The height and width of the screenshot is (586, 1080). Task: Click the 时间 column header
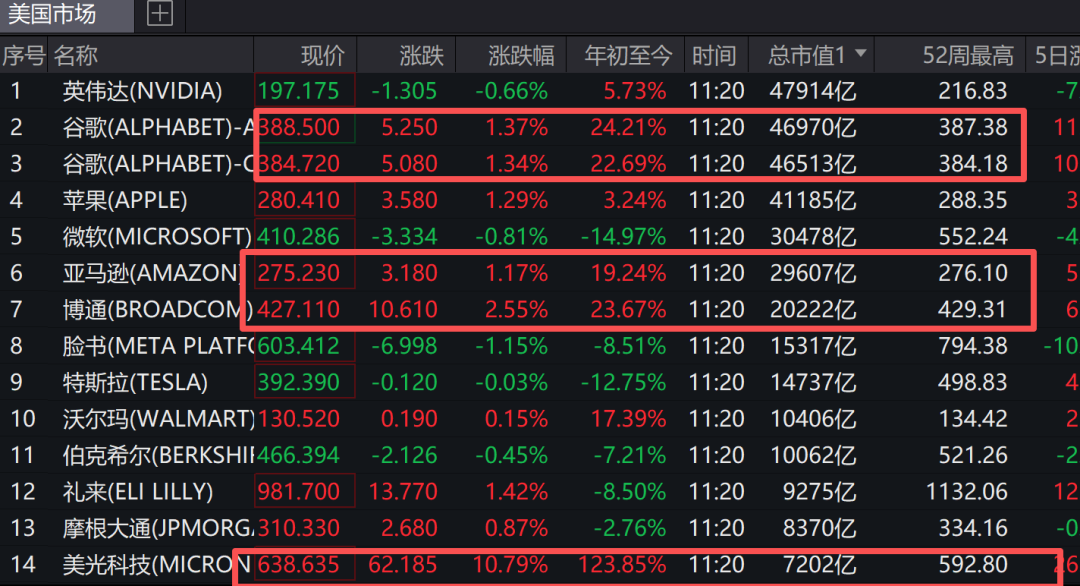pos(714,56)
